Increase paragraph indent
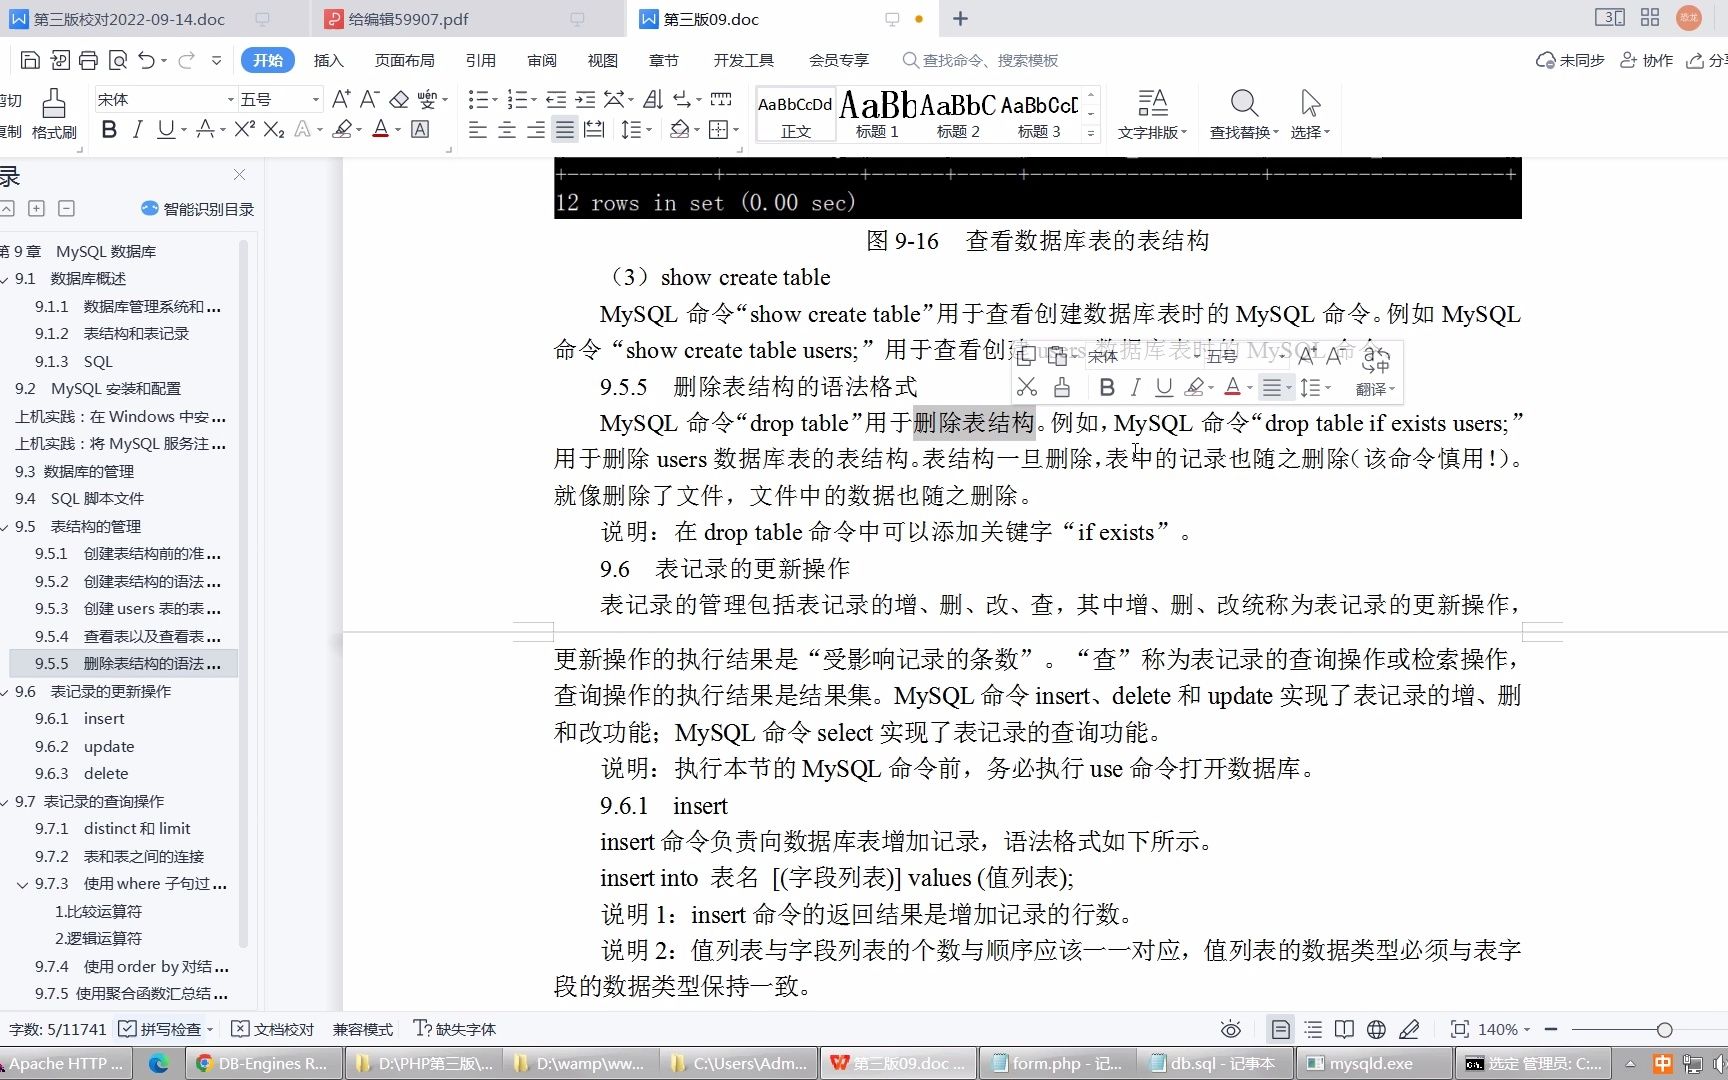Viewport: 1728px width, 1080px height. 585,99
